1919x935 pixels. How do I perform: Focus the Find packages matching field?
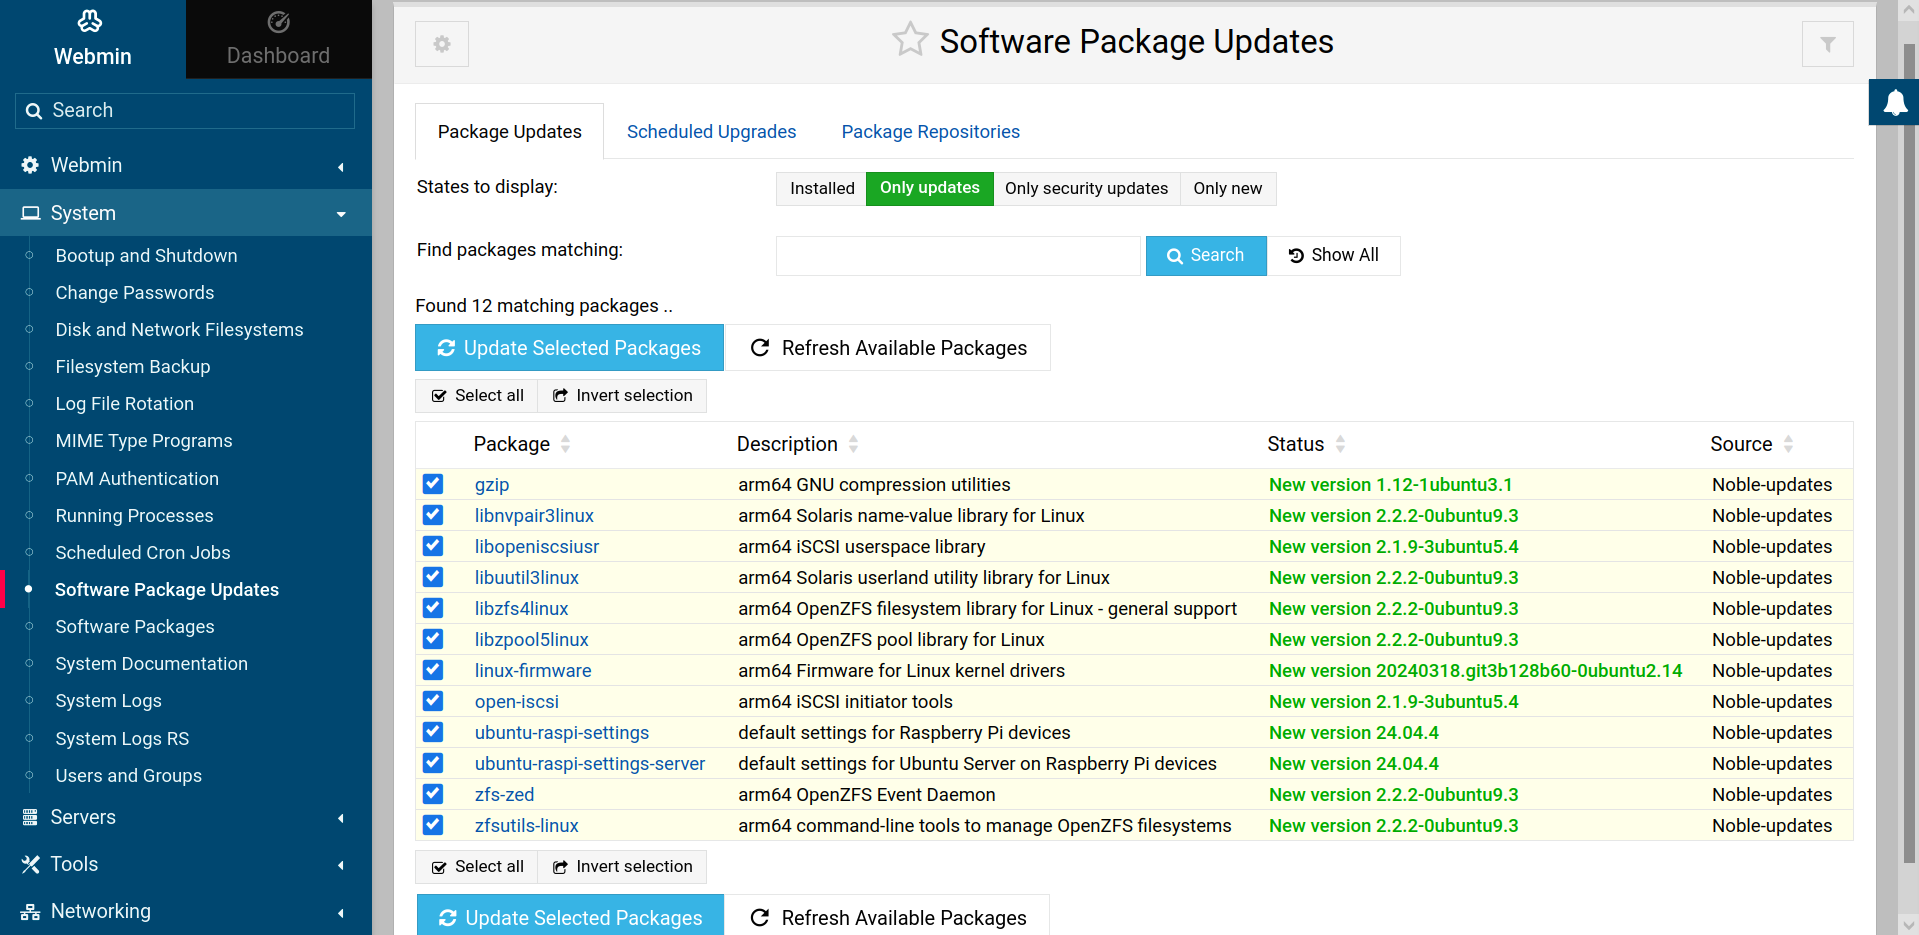pos(958,255)
